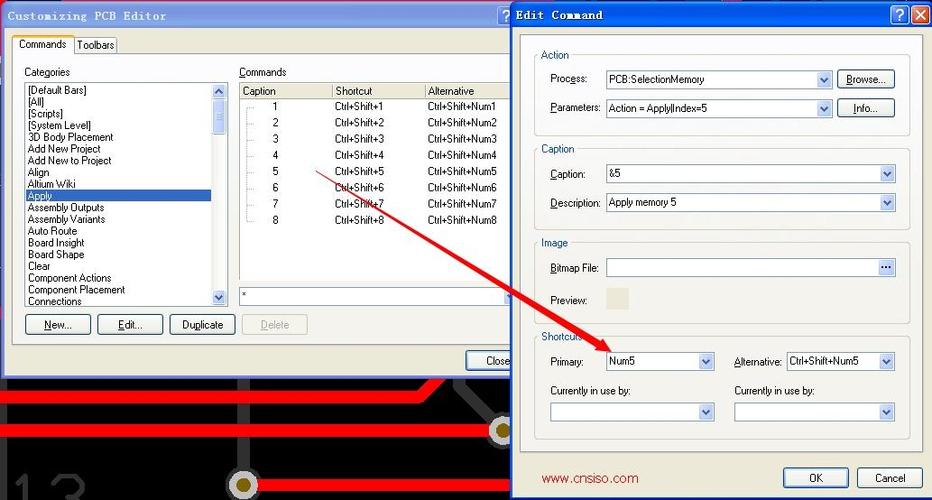Expand the Description field dropdown
Screen dimensions: 932x500
click(887, 203)
